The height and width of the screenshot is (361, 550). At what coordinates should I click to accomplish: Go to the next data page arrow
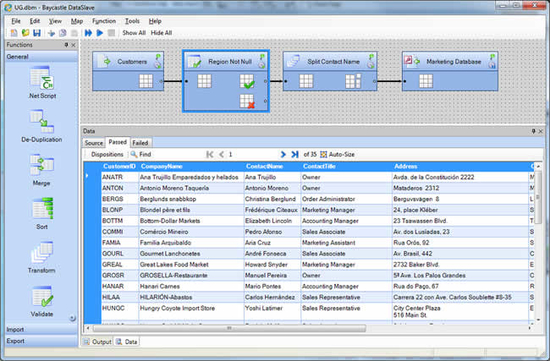click(283, 154)
